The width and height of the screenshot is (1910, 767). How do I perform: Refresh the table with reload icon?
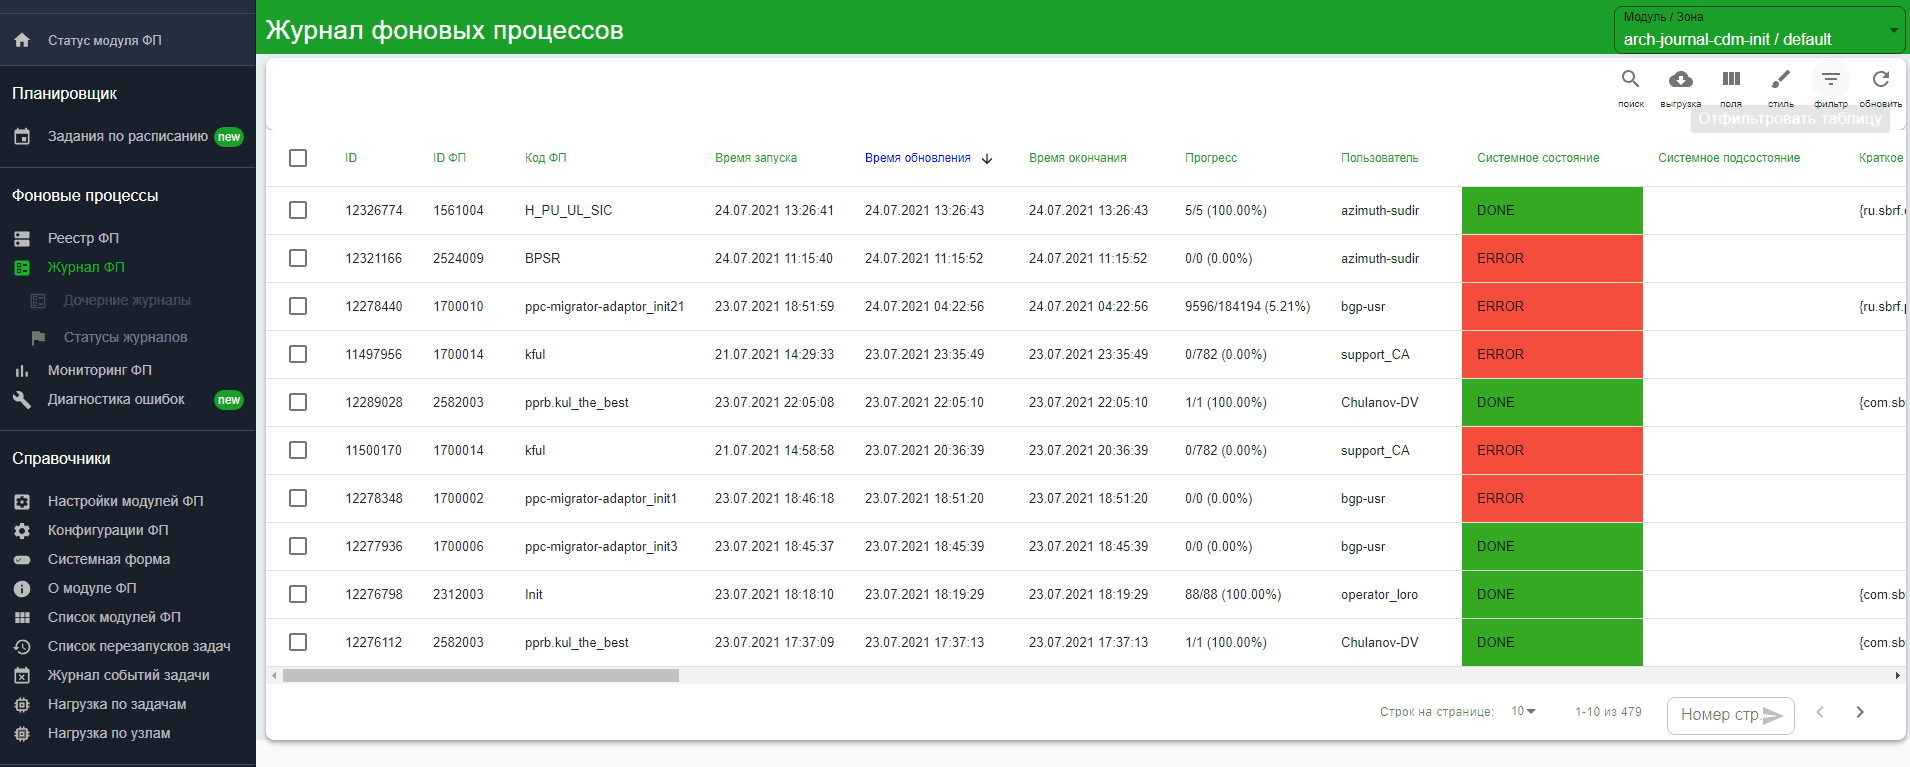coord(1880,80)
